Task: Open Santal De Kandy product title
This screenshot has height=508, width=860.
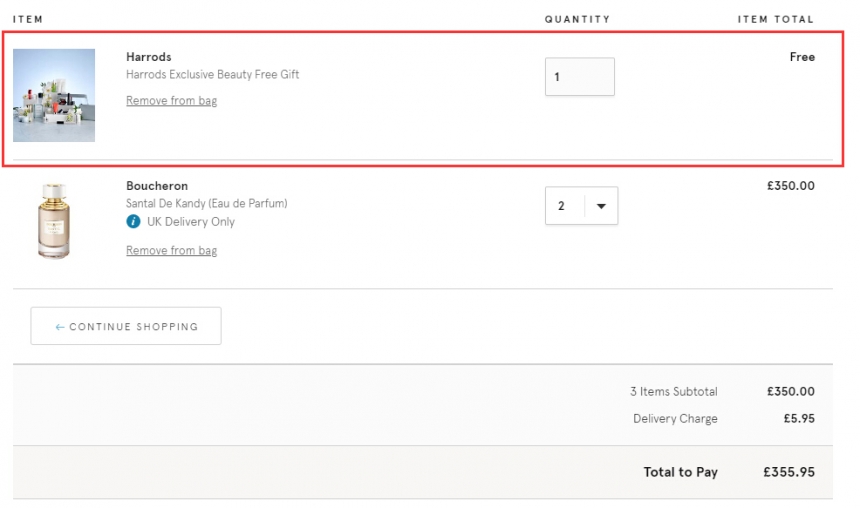Action: [x=206, y=204]
